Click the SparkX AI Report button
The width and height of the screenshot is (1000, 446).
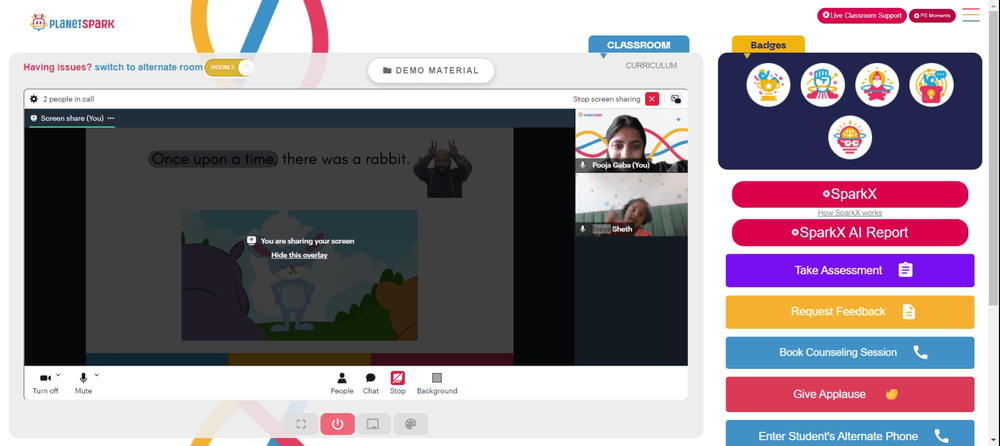coord(849,232)
